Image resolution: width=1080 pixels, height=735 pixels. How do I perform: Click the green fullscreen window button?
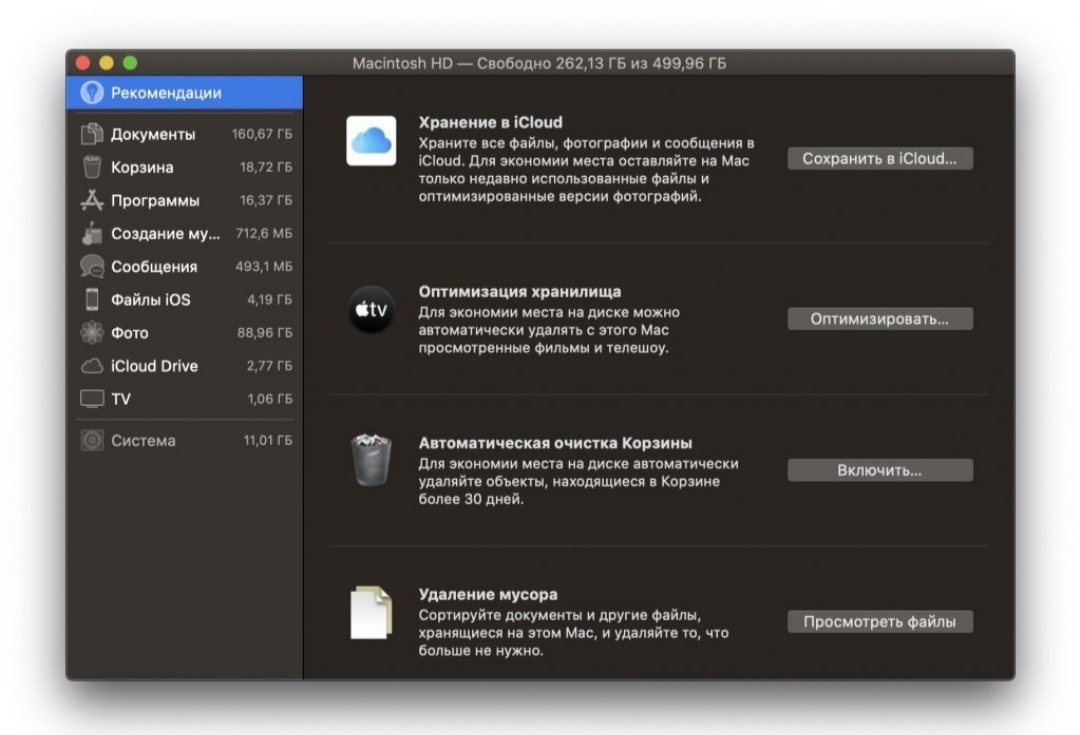(129, 63)
